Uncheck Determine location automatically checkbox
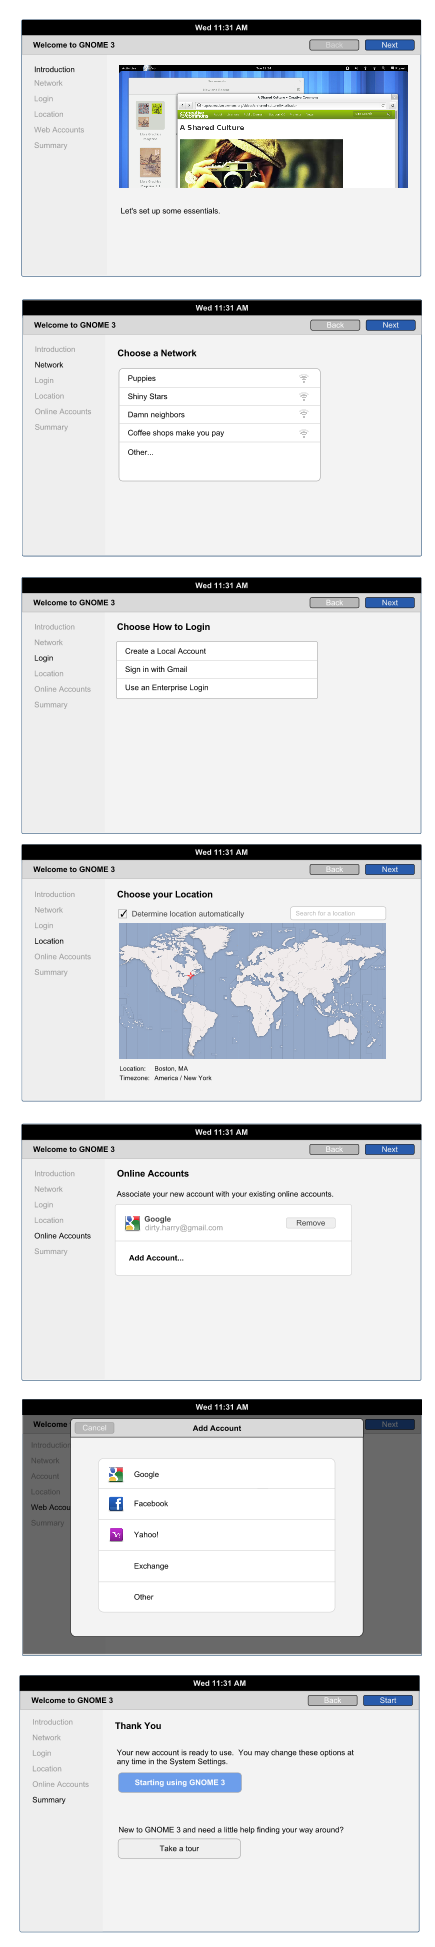The image size is (435, 1947). point(123,914)
